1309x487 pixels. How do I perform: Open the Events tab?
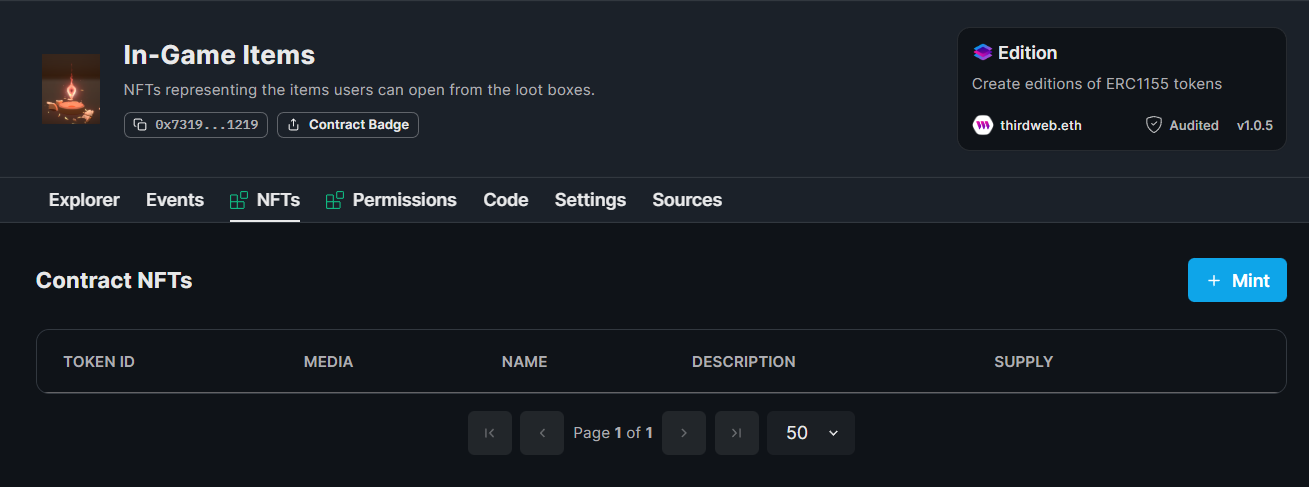click(x=175, y=200)
